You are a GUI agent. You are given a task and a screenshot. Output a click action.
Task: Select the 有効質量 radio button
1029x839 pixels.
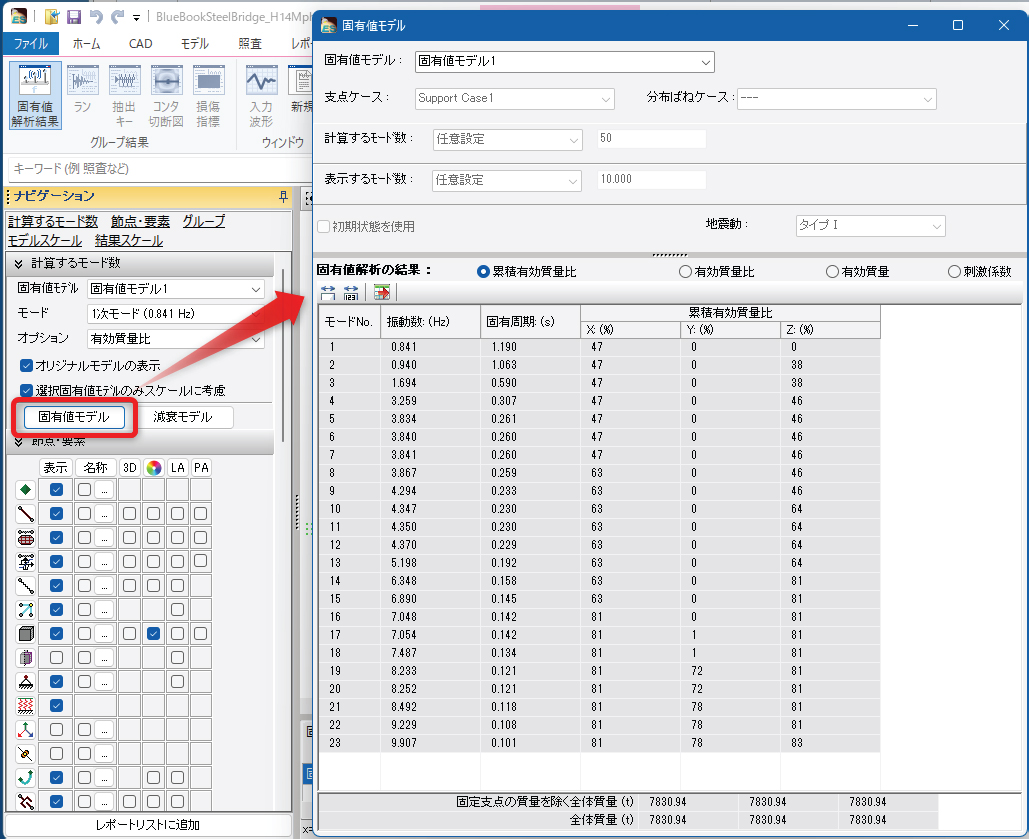(x=832, y=272)
